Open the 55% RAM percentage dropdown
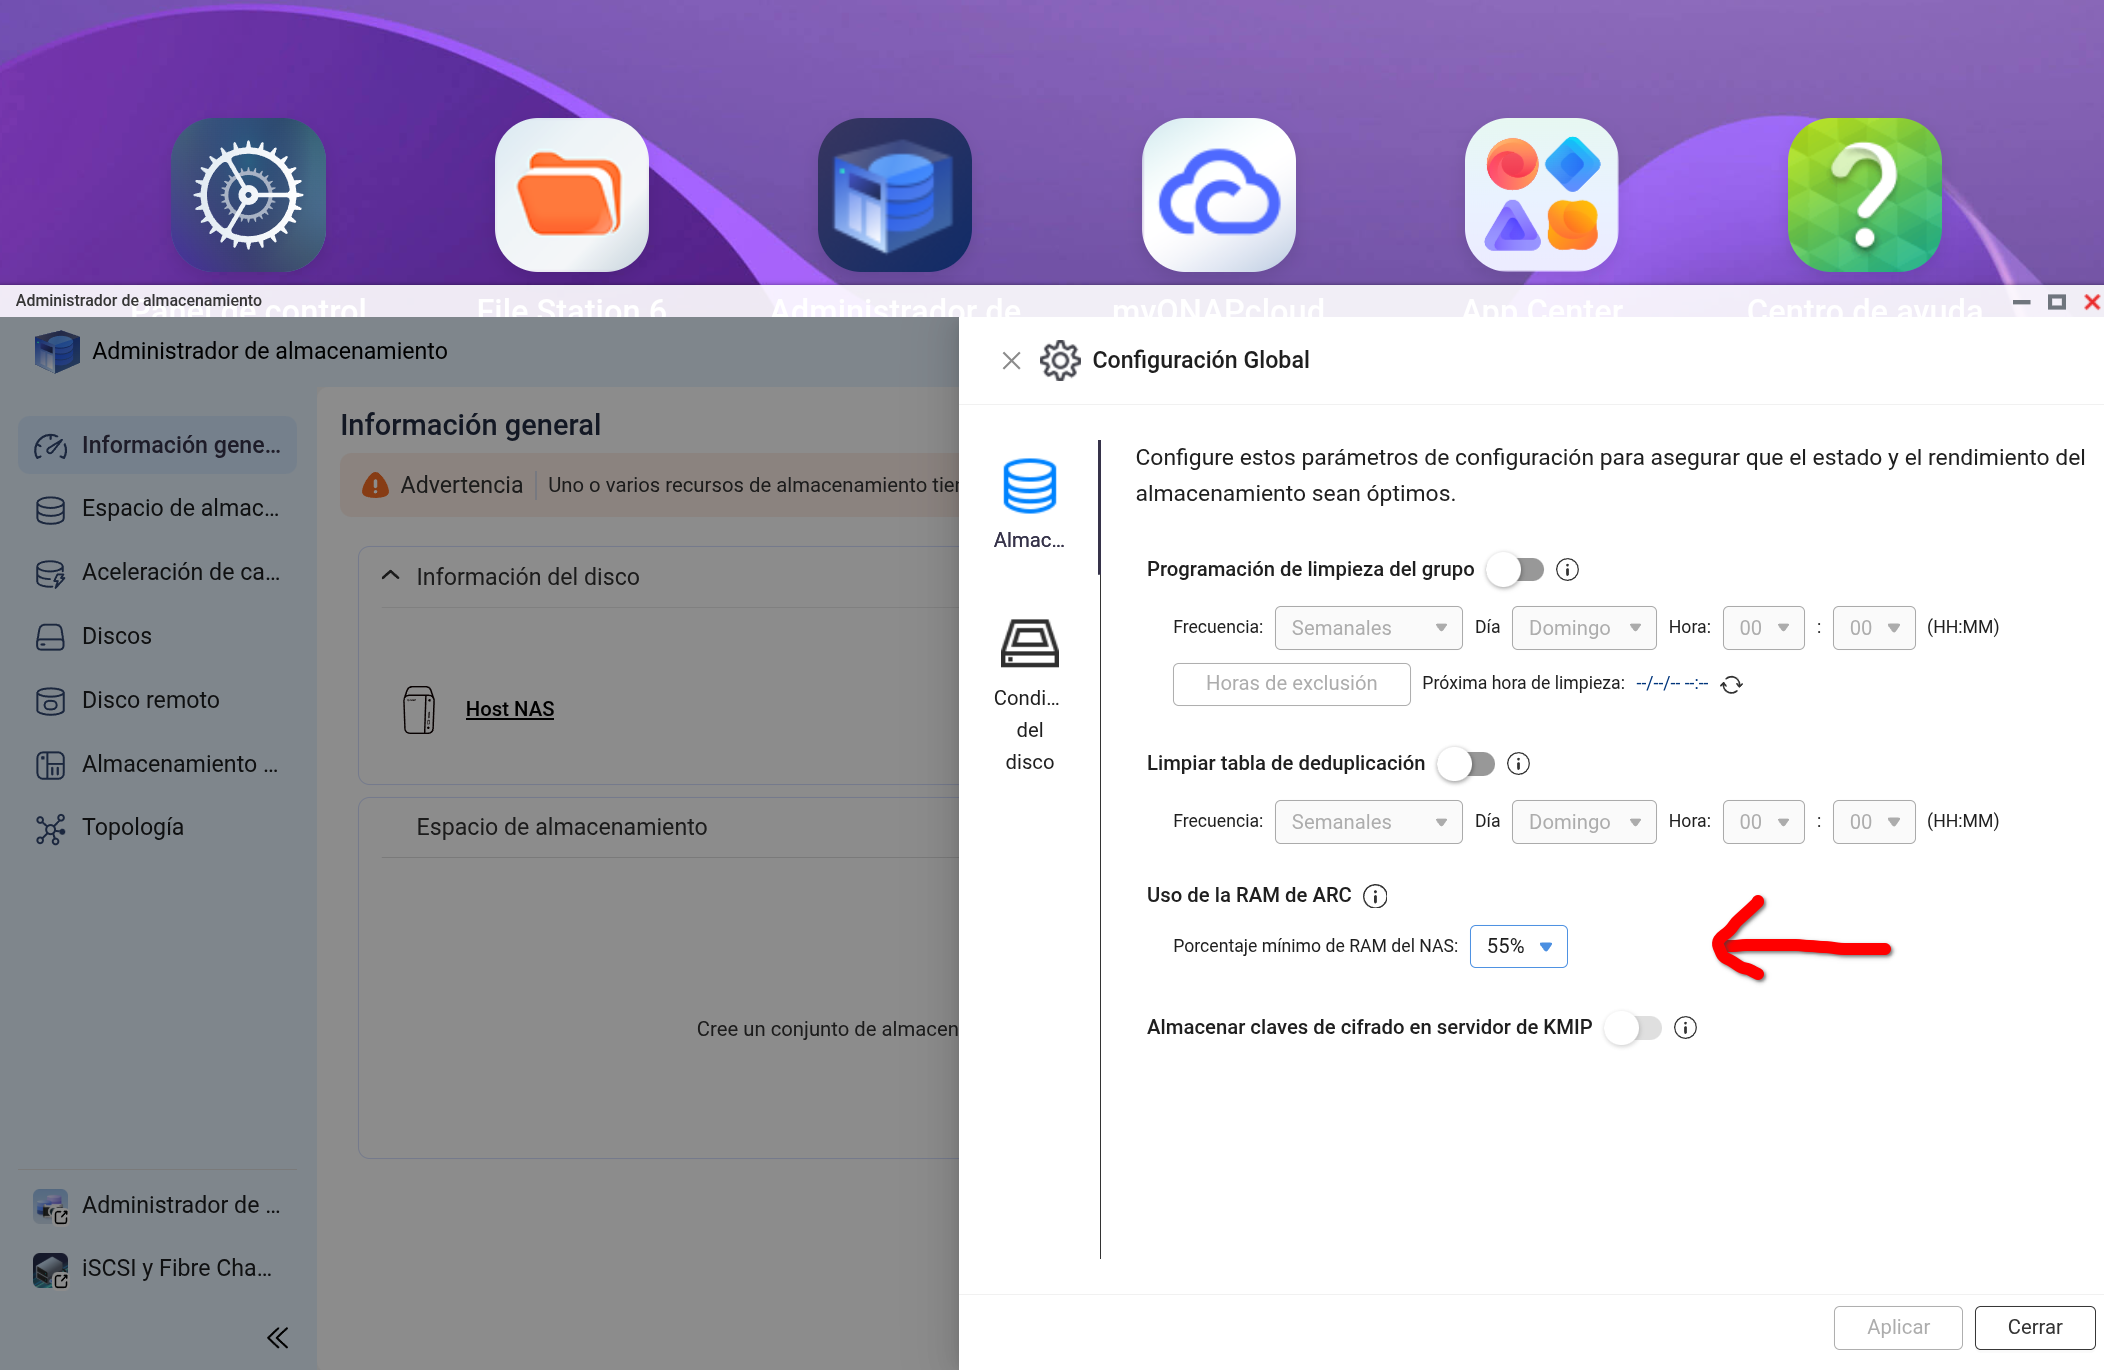Screen dimensions: 2104x1370 click(1518, 947)
